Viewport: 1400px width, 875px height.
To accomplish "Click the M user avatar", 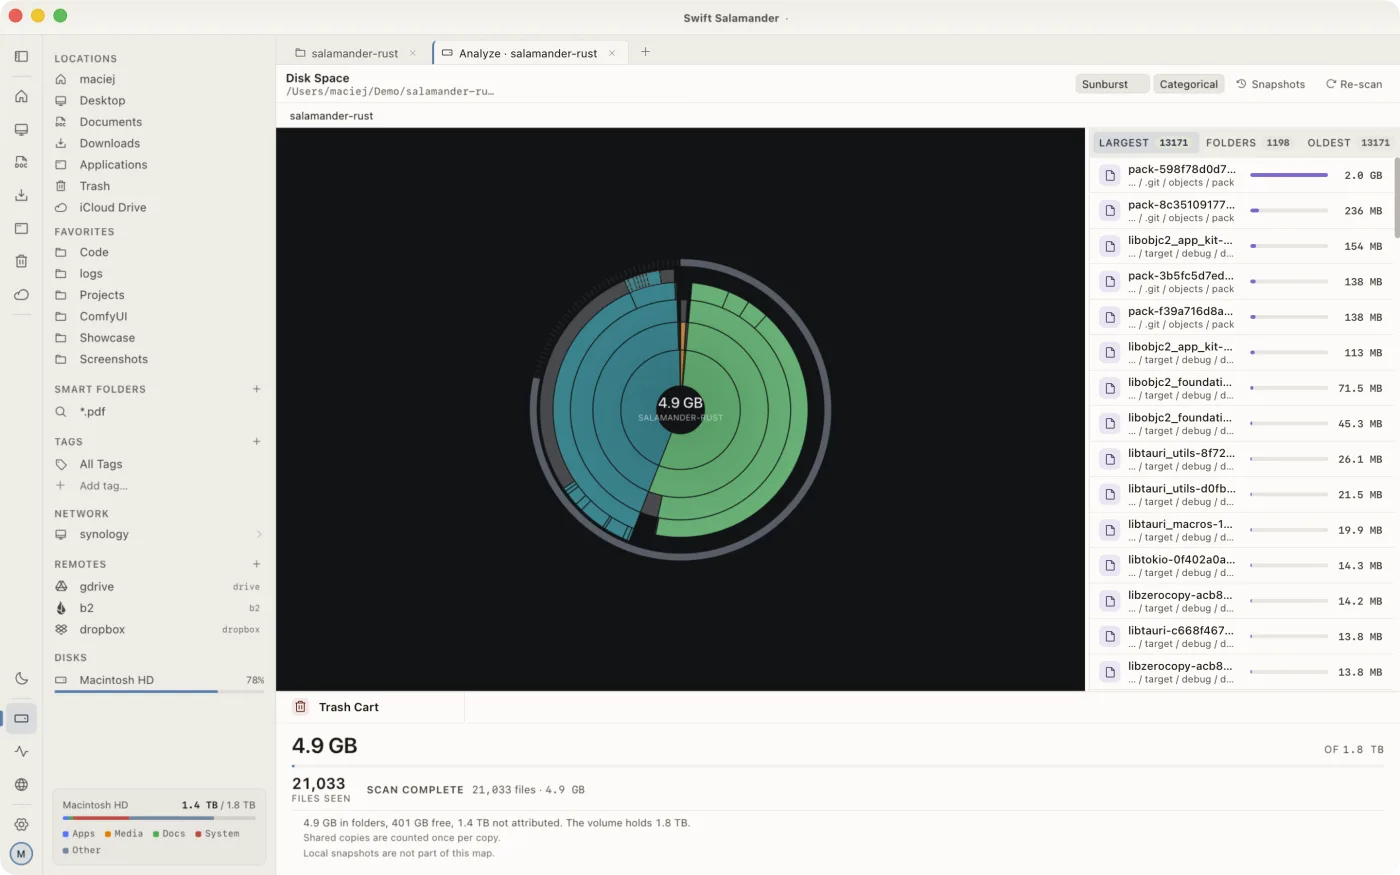I will (21, 854).
